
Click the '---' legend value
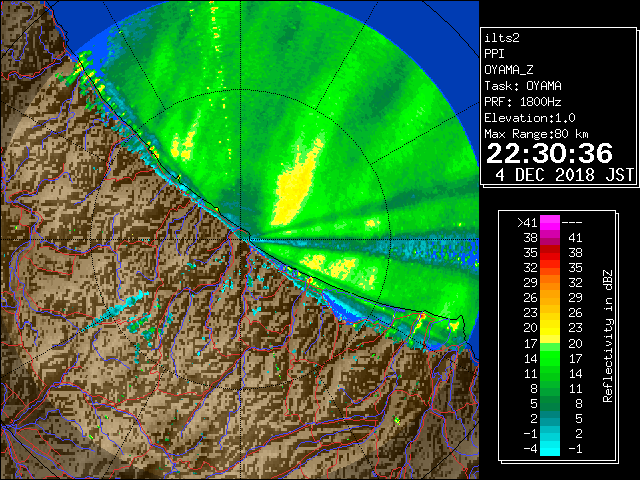pos(572,222)
